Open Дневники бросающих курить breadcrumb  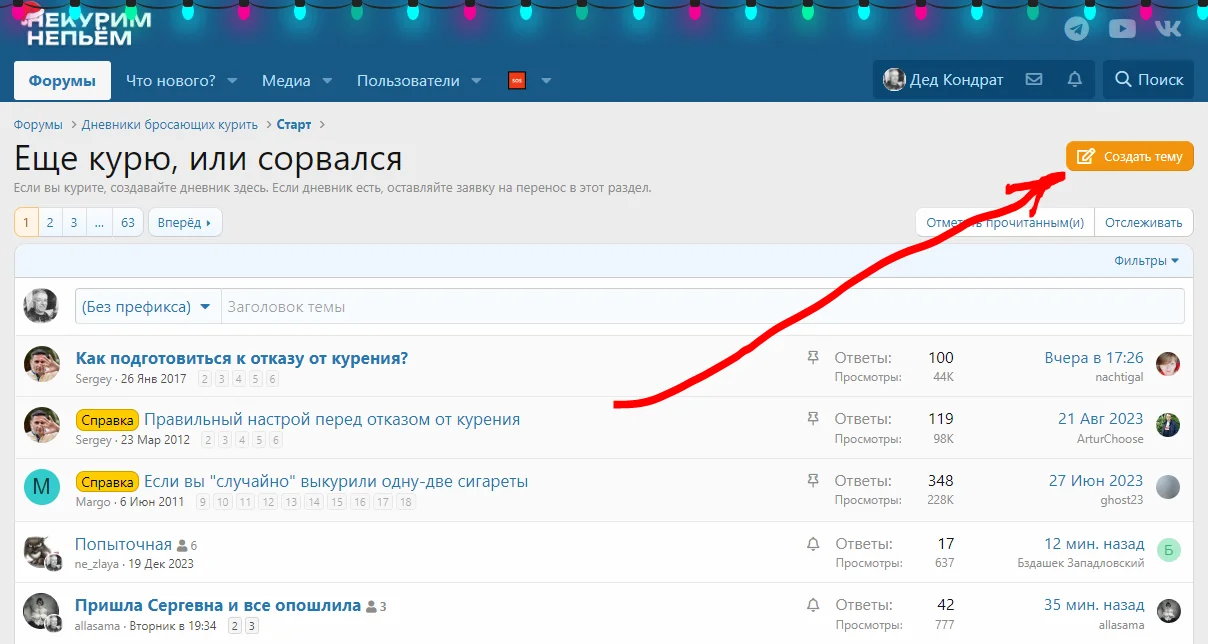170,125
